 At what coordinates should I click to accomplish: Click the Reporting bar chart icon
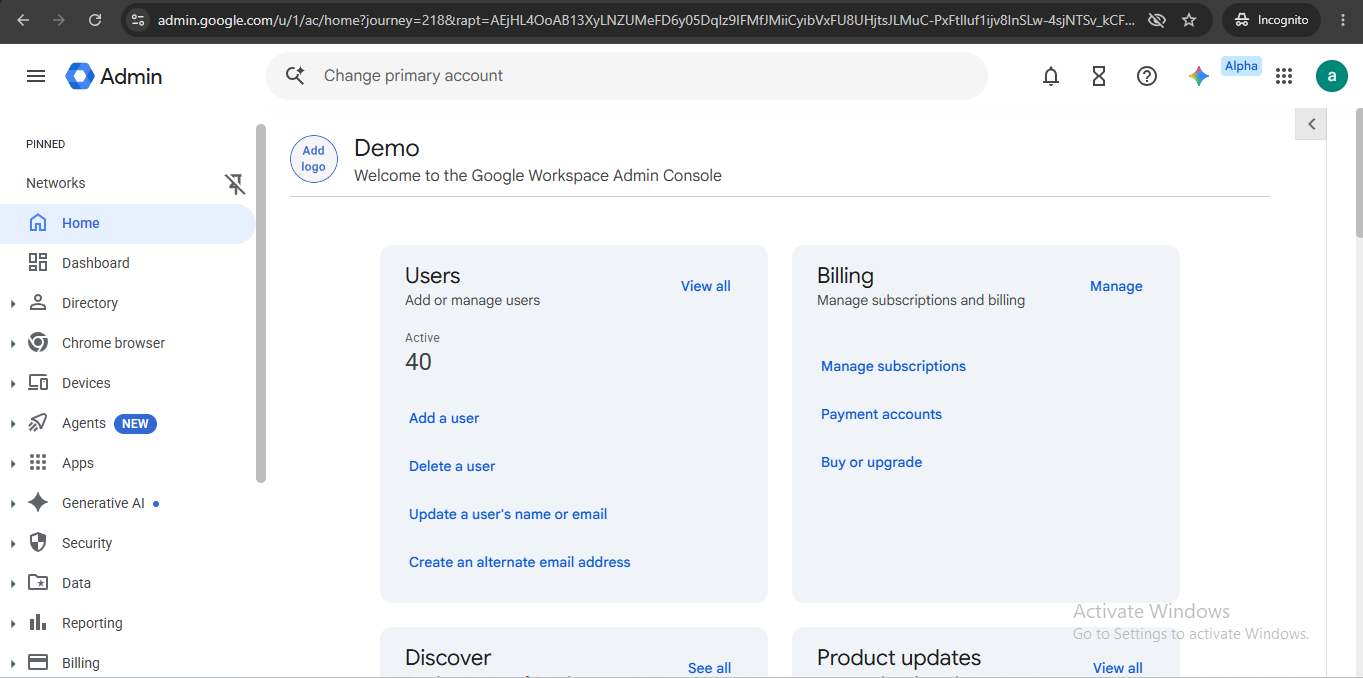pos(38,623)
